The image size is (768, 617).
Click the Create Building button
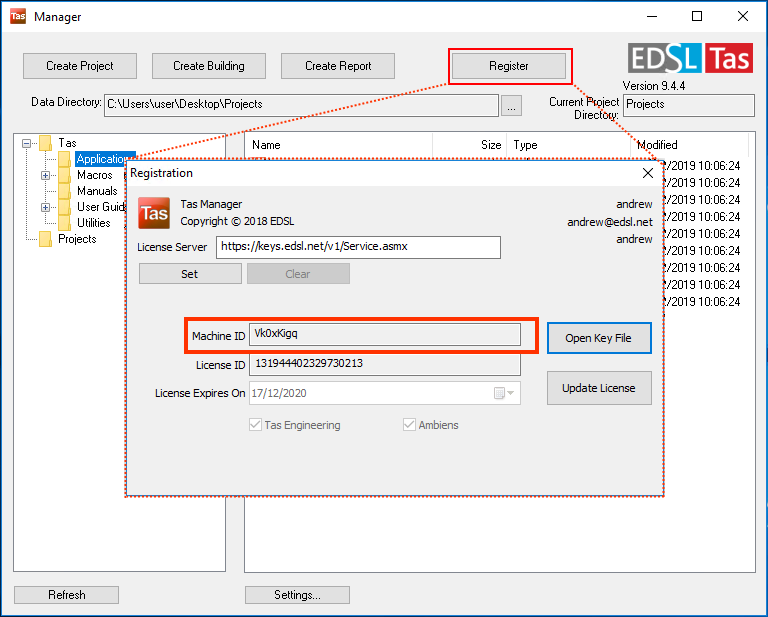[x=209, y=66]
